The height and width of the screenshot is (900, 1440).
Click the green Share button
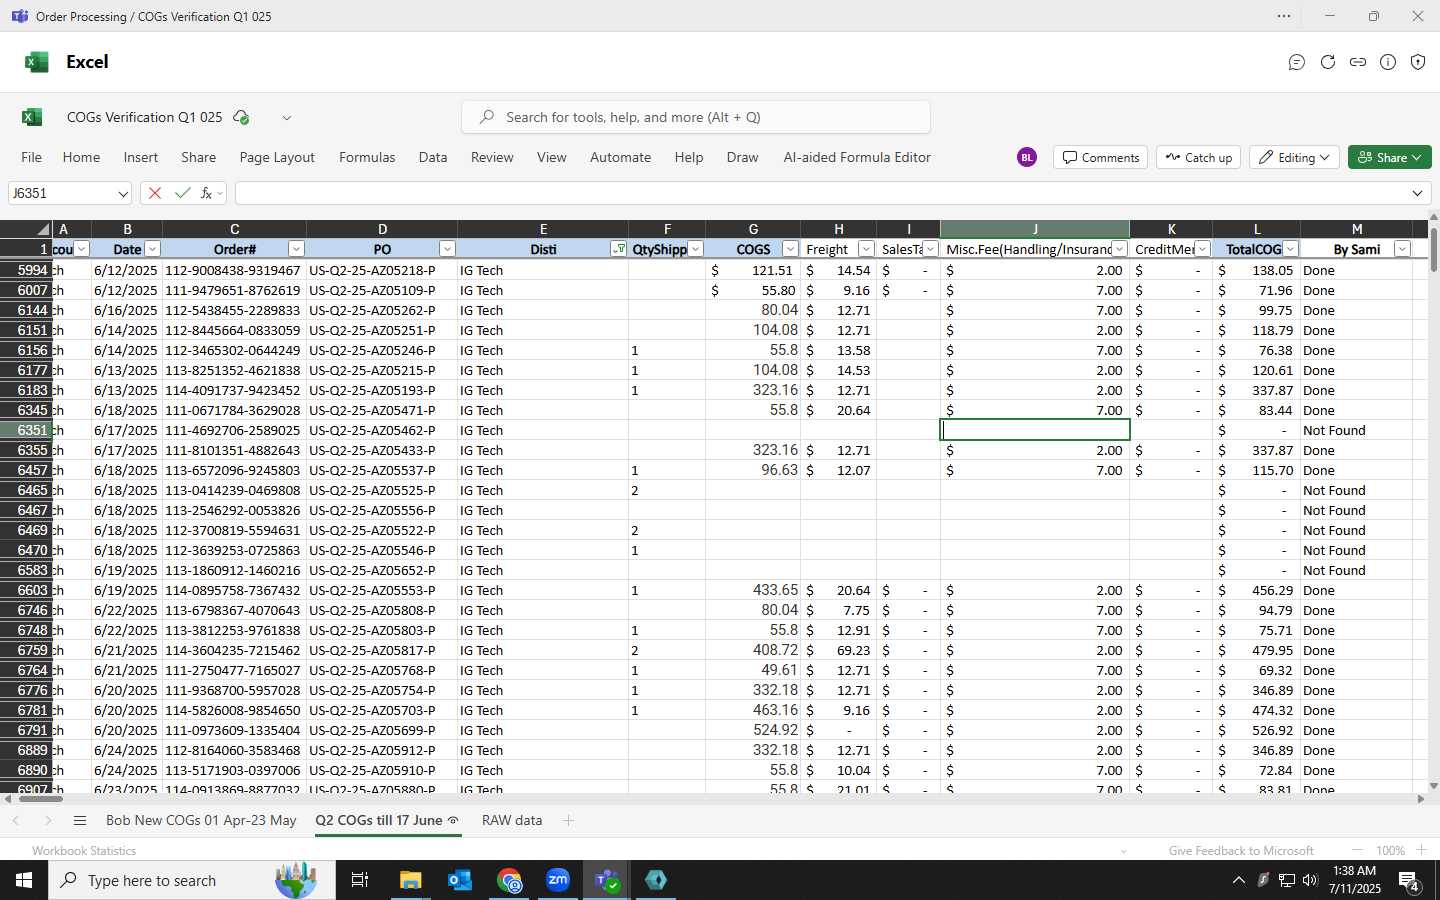click(1390, 157)
